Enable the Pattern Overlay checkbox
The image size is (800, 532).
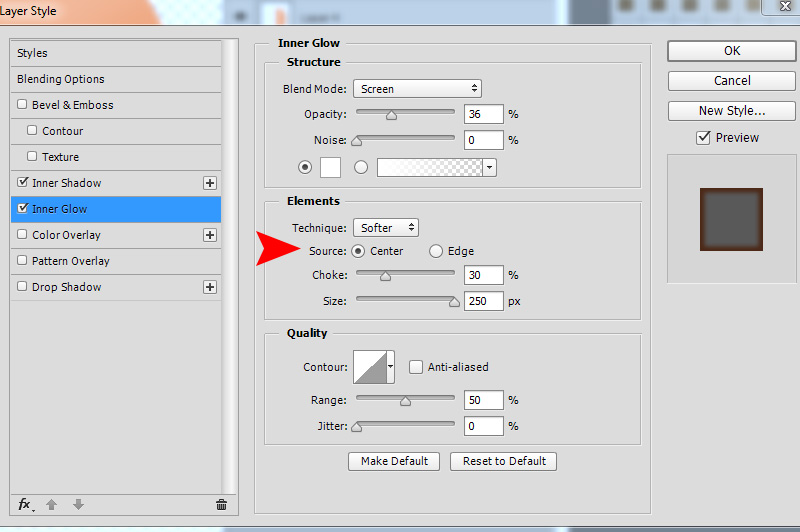pyautogui.click(x=22, y=261)
